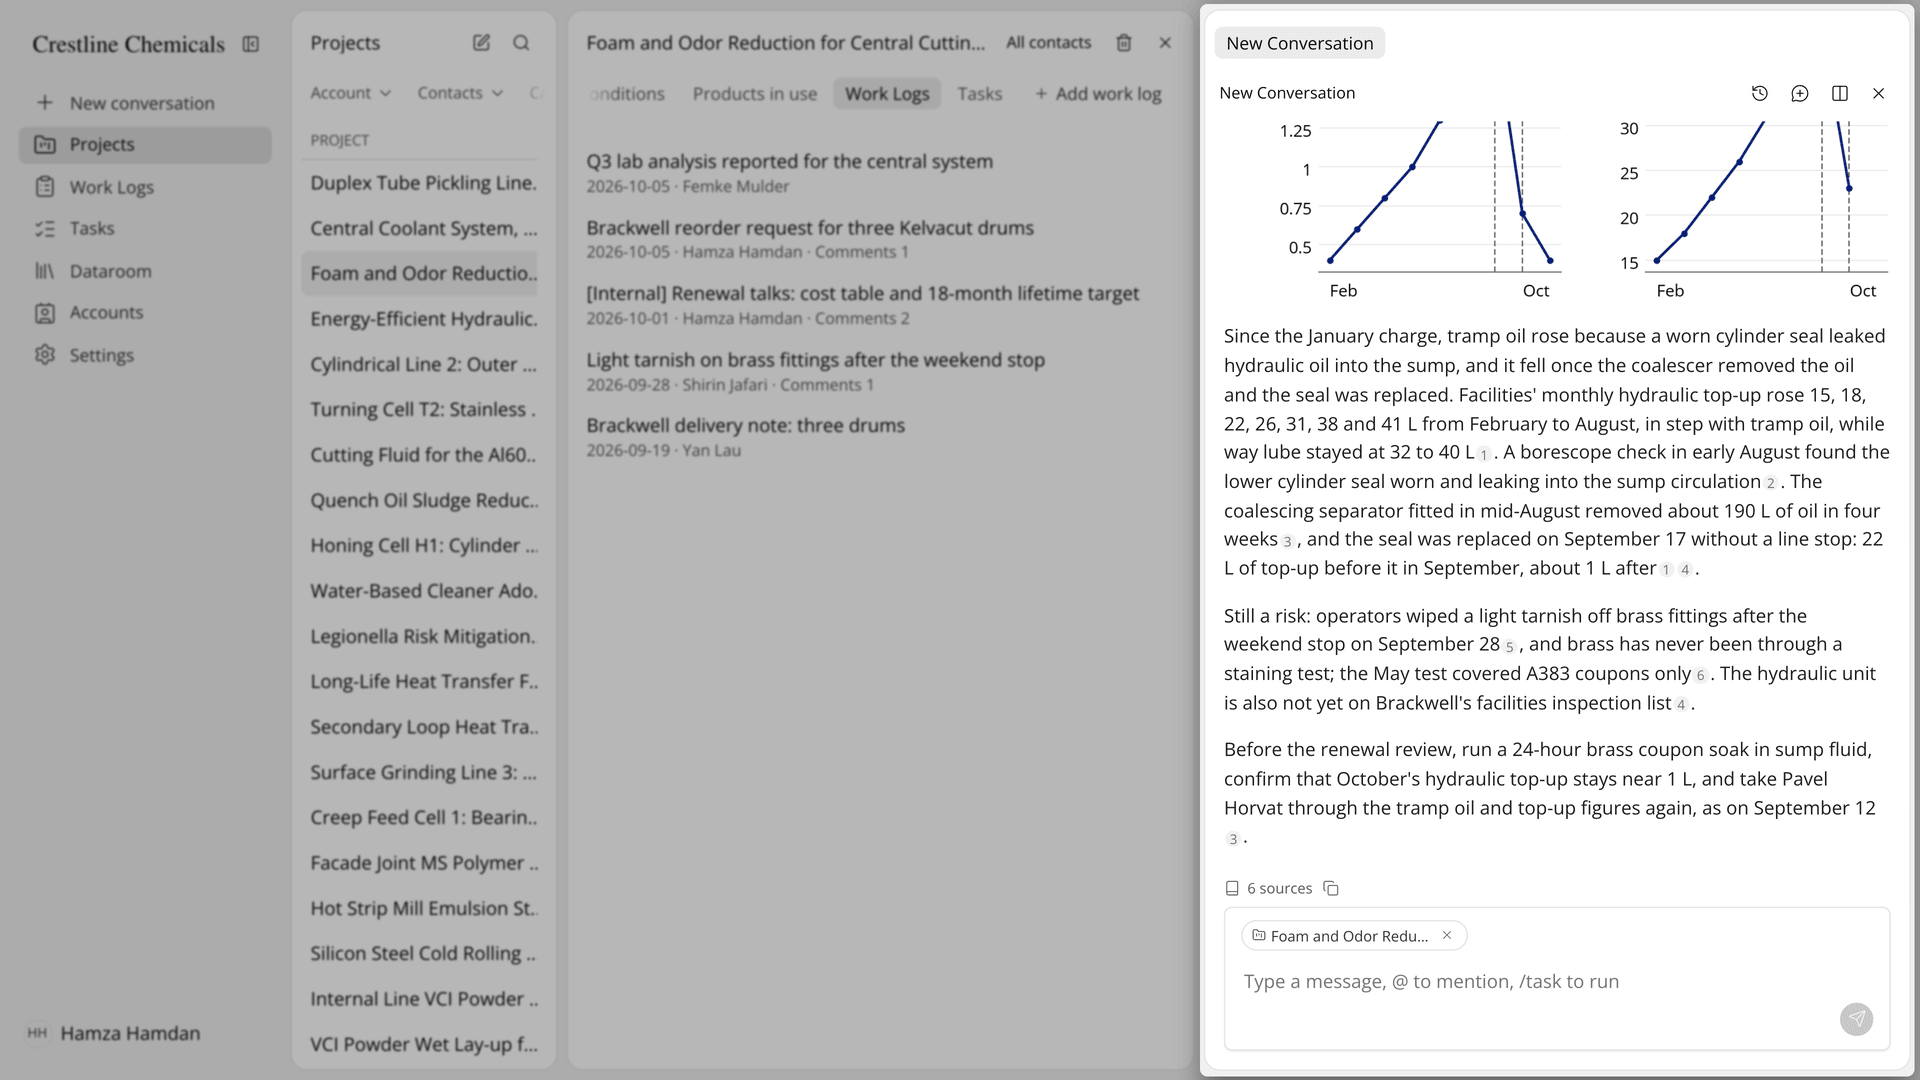Click the send message arrow button
This screenshot has width=1920, height=1080.
click(x=1857, y=1019)
